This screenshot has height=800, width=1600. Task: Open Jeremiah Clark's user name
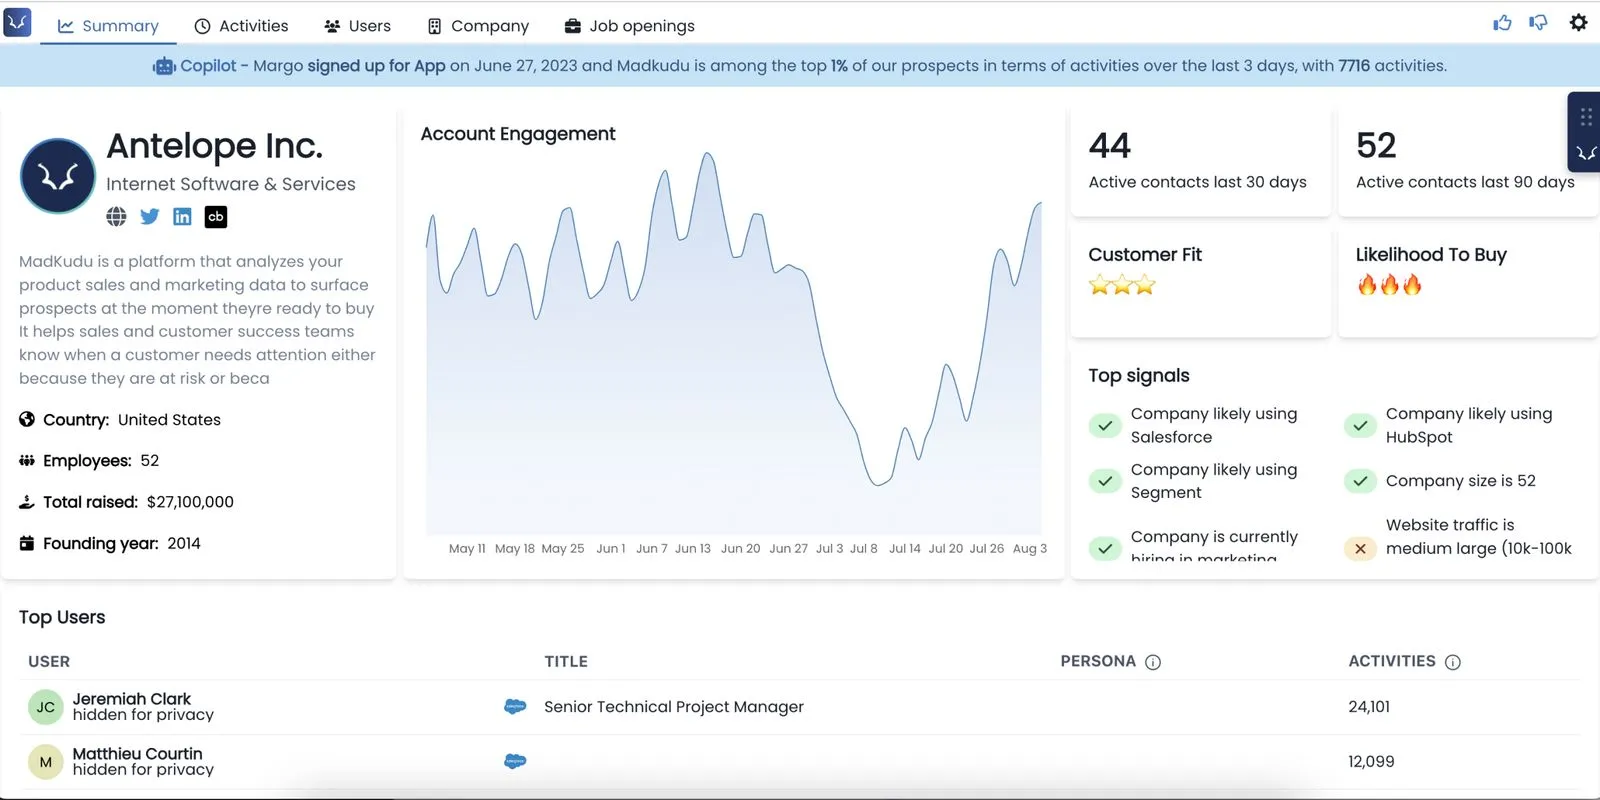pos(132,699)
